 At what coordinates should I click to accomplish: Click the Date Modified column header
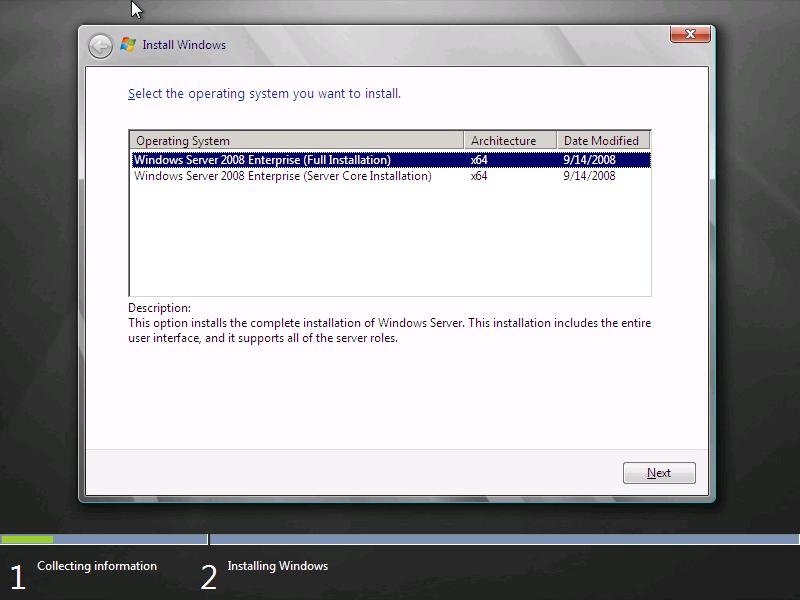tap(604, 140)
